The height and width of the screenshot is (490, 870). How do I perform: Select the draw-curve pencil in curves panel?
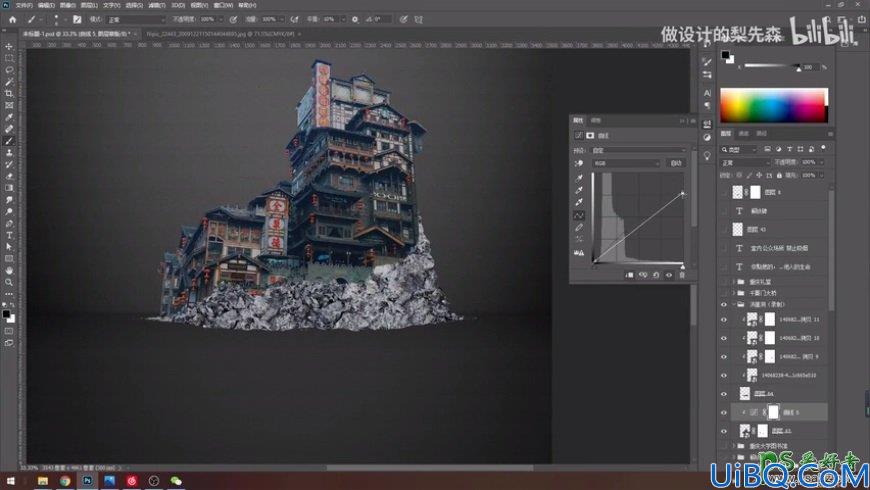pos(579,228)
